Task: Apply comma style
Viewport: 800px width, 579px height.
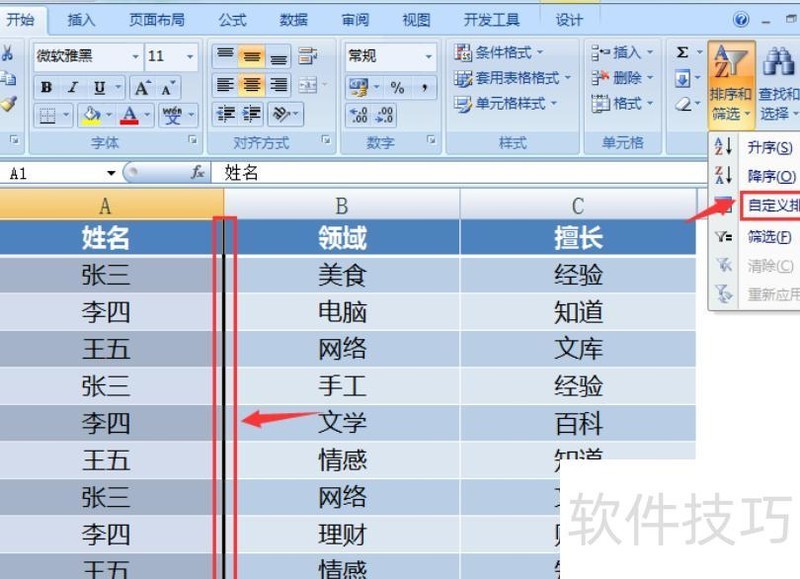Action: (x=424, y=87)
